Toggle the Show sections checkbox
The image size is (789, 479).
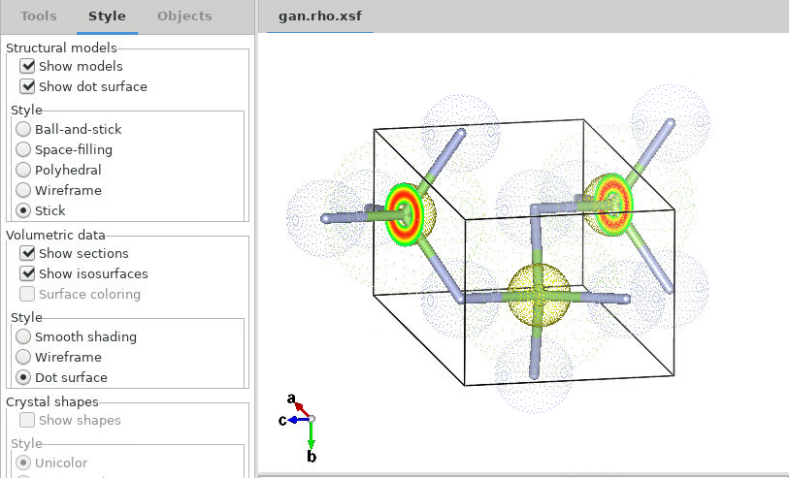pyautogui.click(x=28, y=253)
